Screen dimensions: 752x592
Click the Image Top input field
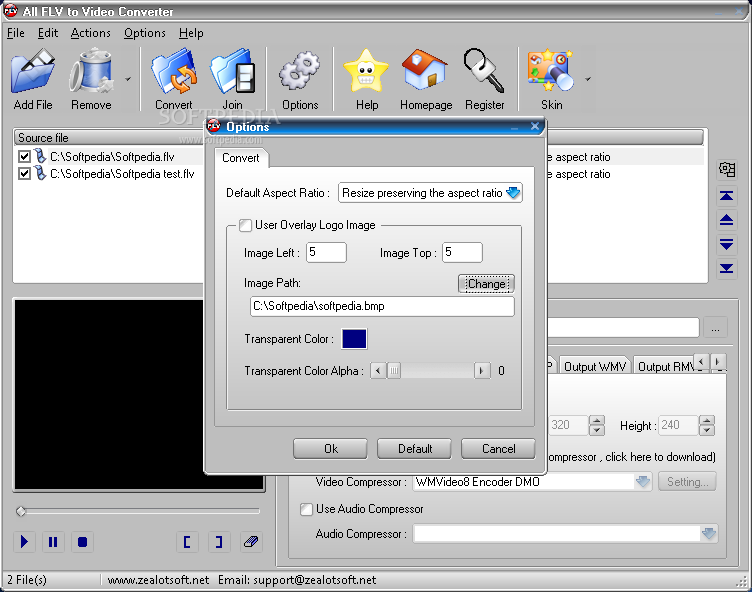click(x=462, y=252)
